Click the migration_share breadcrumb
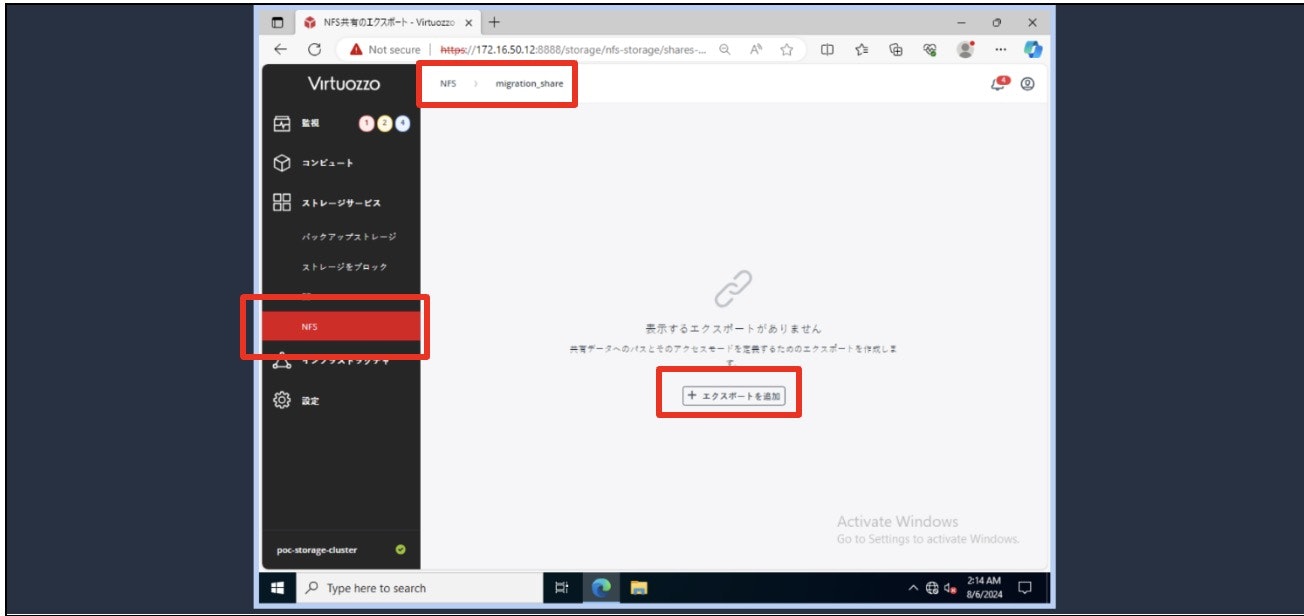 coord(529,84)
